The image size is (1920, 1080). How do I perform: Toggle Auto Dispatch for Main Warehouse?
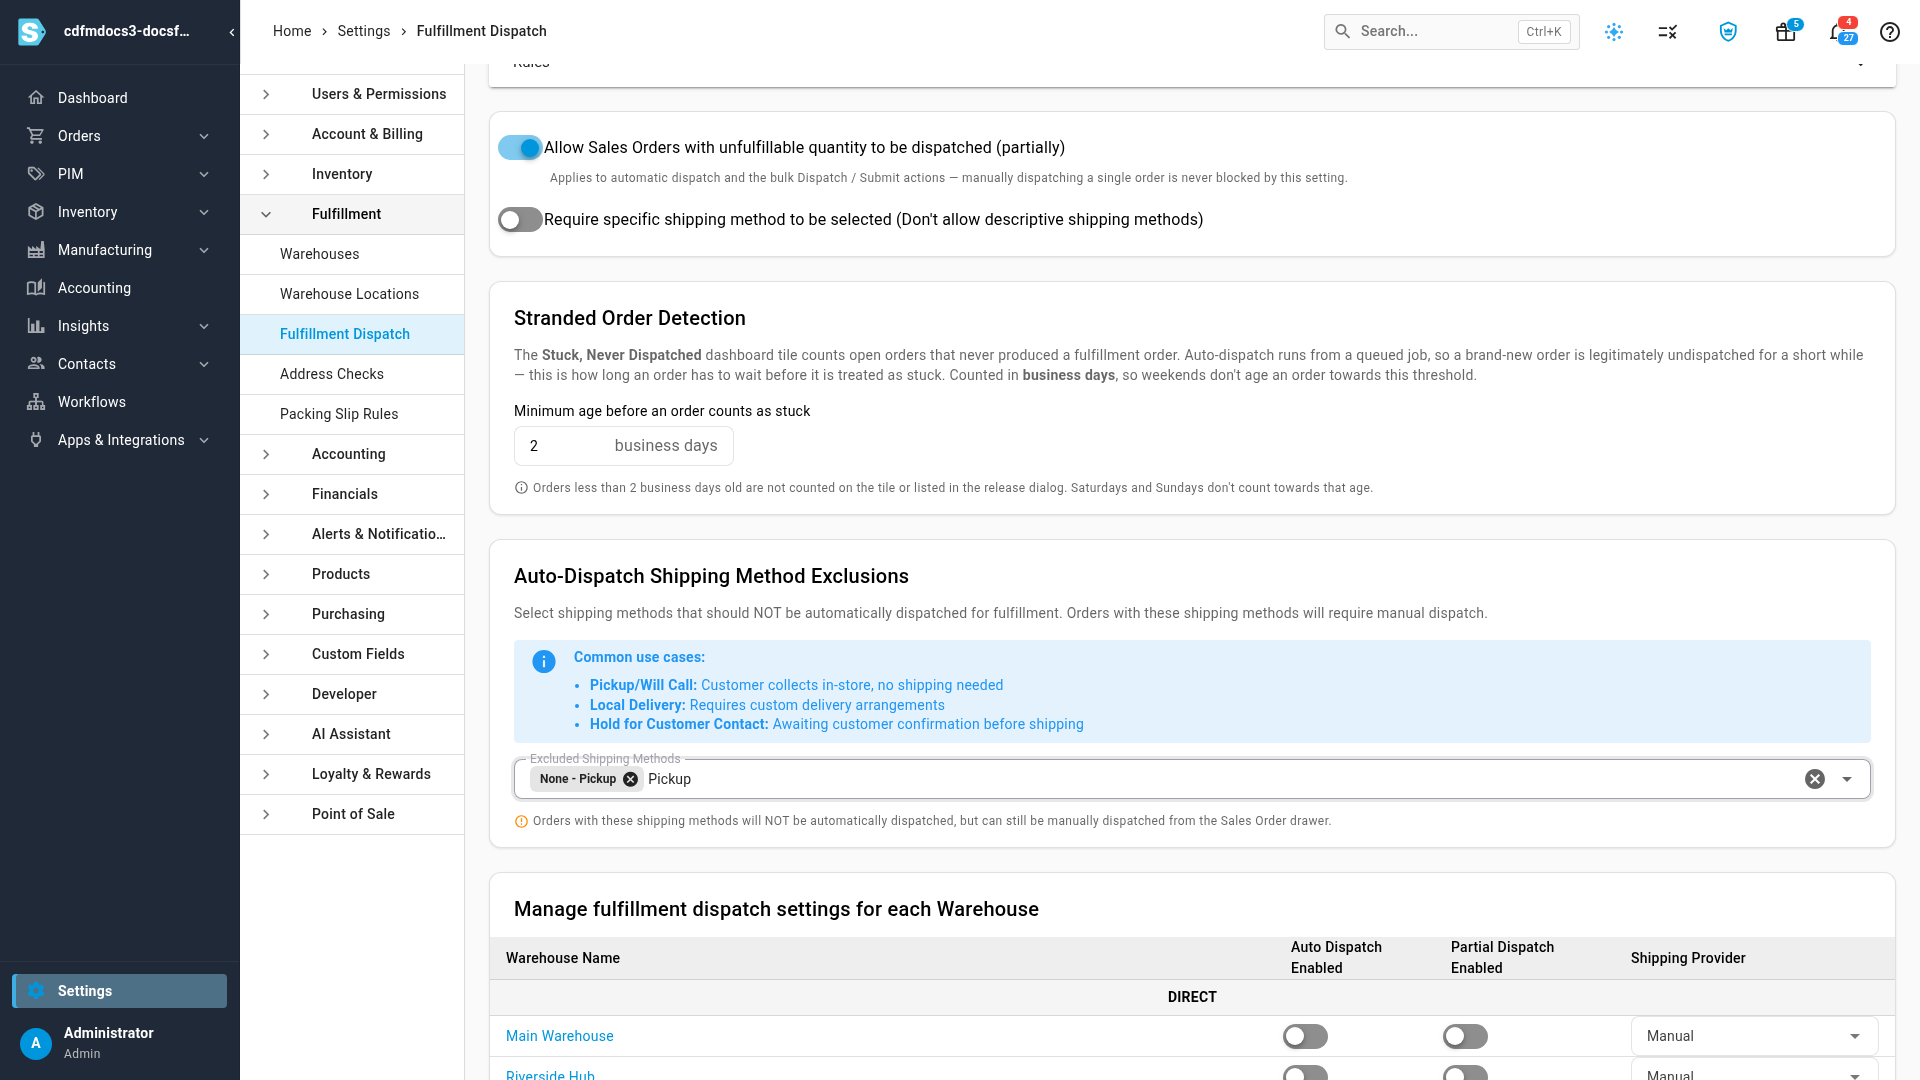[x=1305, y=1037]
